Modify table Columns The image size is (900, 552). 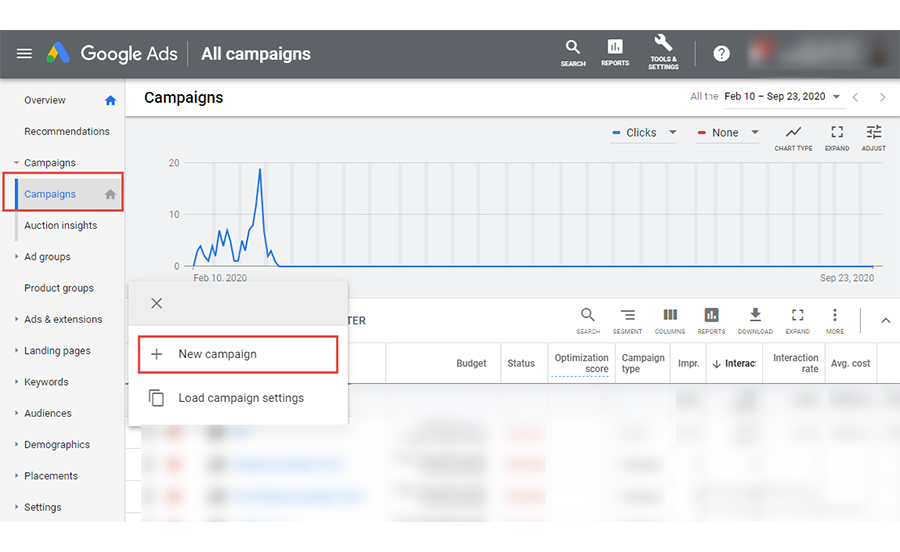[670, 321]
